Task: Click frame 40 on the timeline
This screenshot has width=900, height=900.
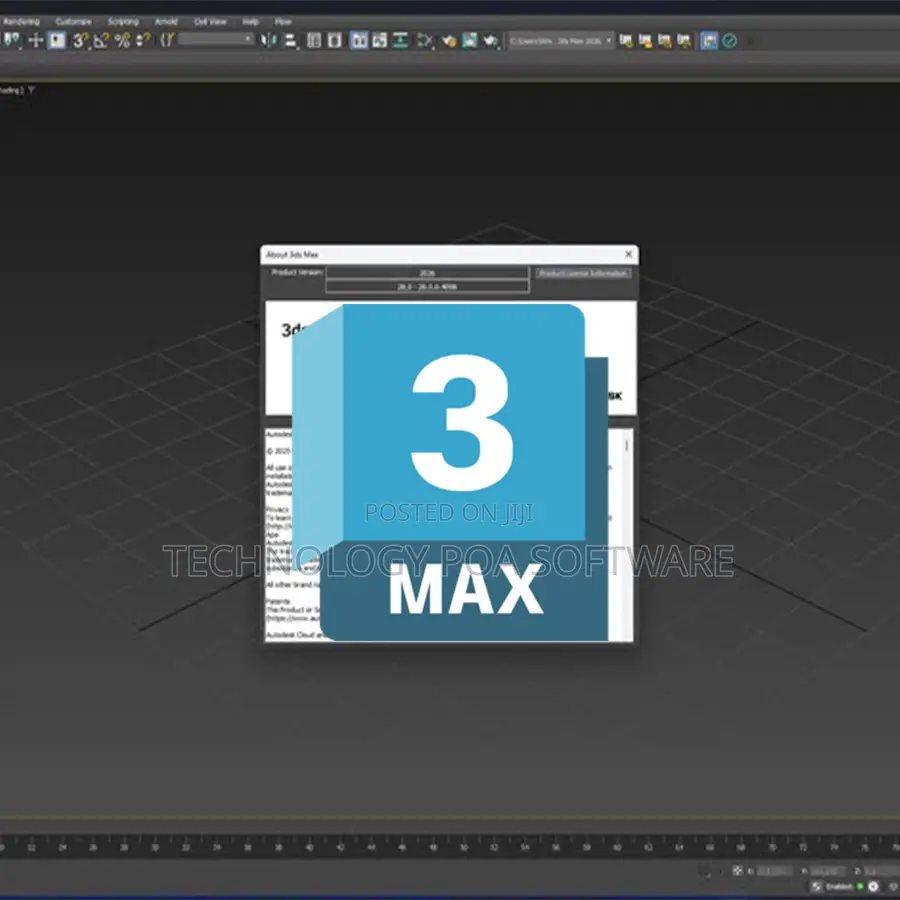Action: coord(309,847)
